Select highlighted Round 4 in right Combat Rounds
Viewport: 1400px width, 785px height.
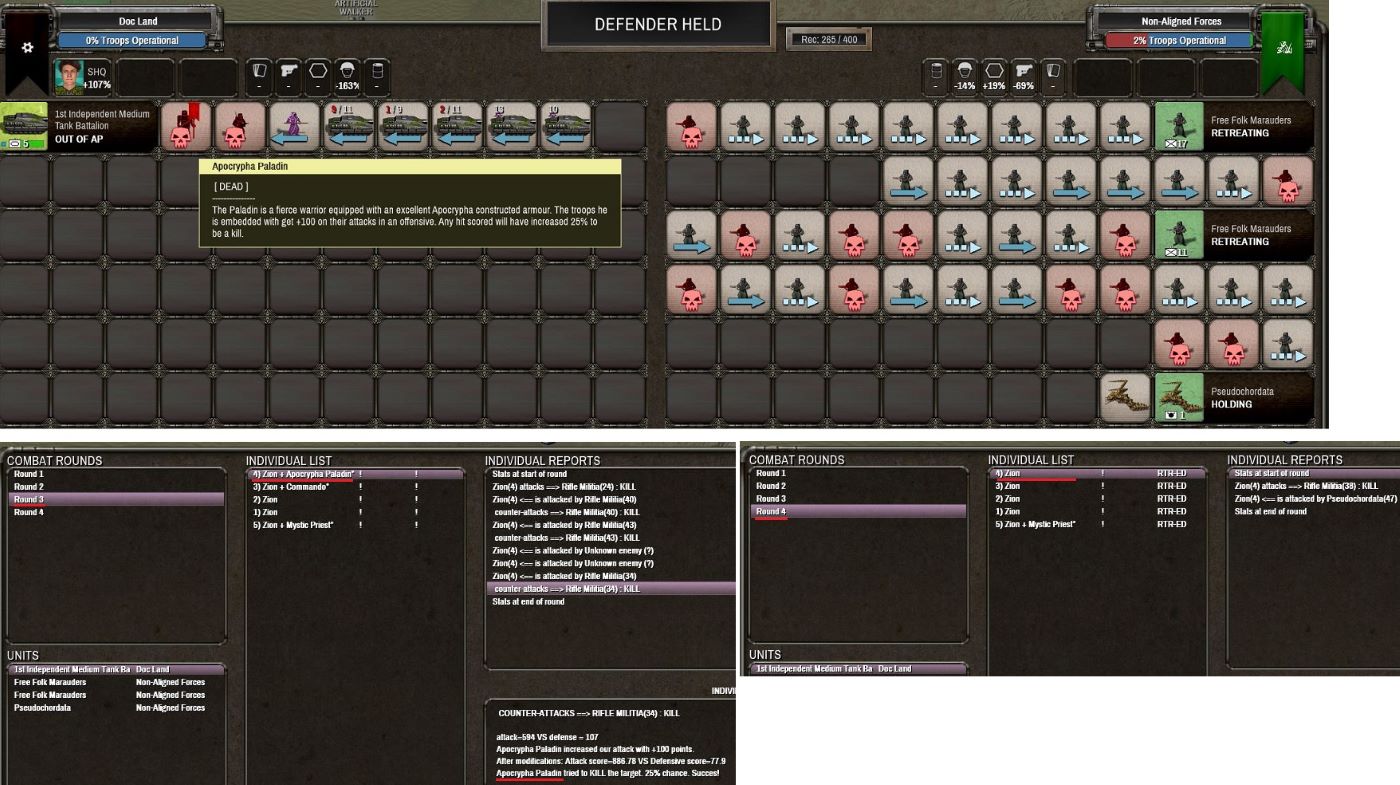click(x=858, y=511)
